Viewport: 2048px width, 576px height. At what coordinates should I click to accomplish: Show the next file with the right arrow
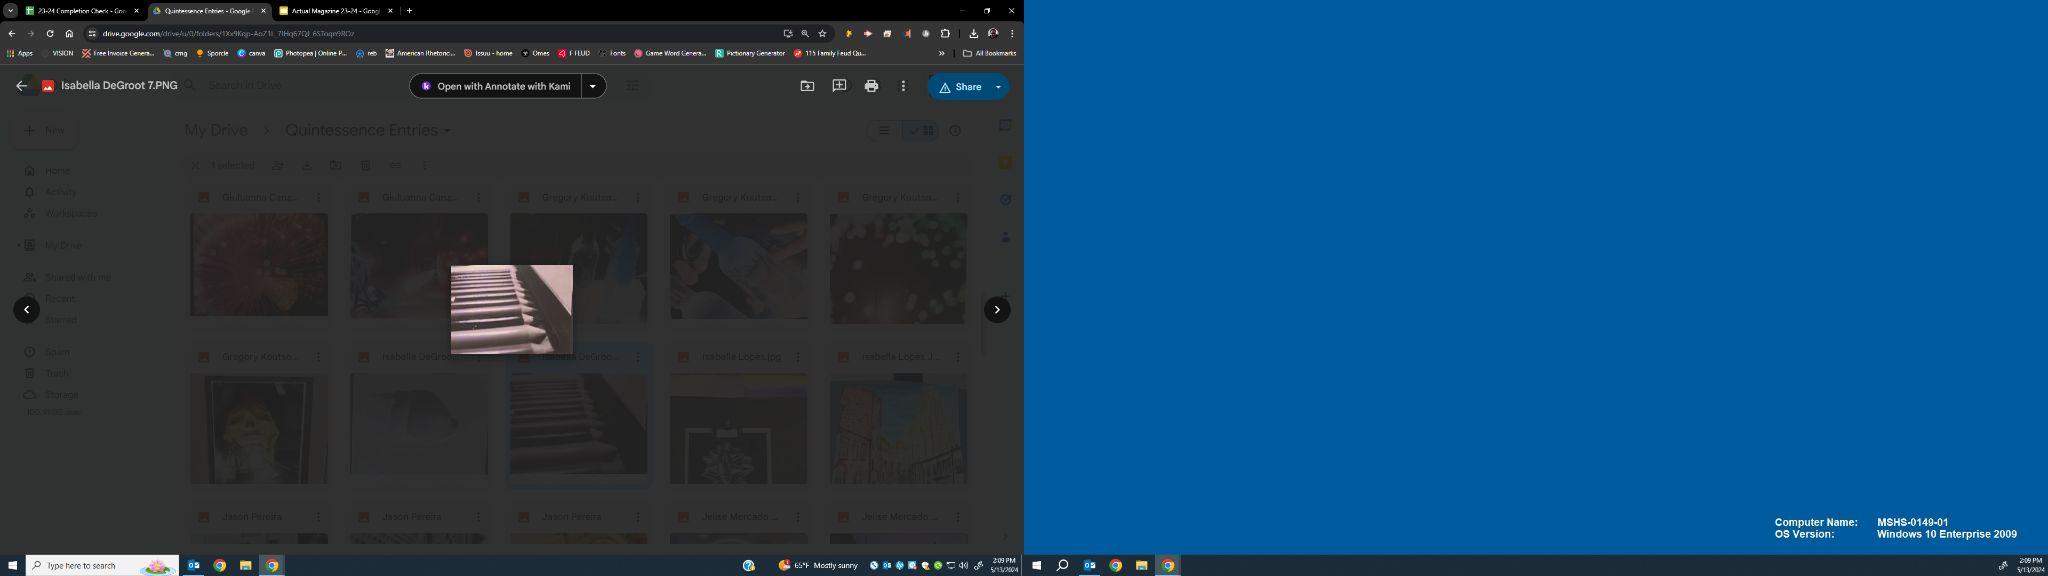click(997, 310)
